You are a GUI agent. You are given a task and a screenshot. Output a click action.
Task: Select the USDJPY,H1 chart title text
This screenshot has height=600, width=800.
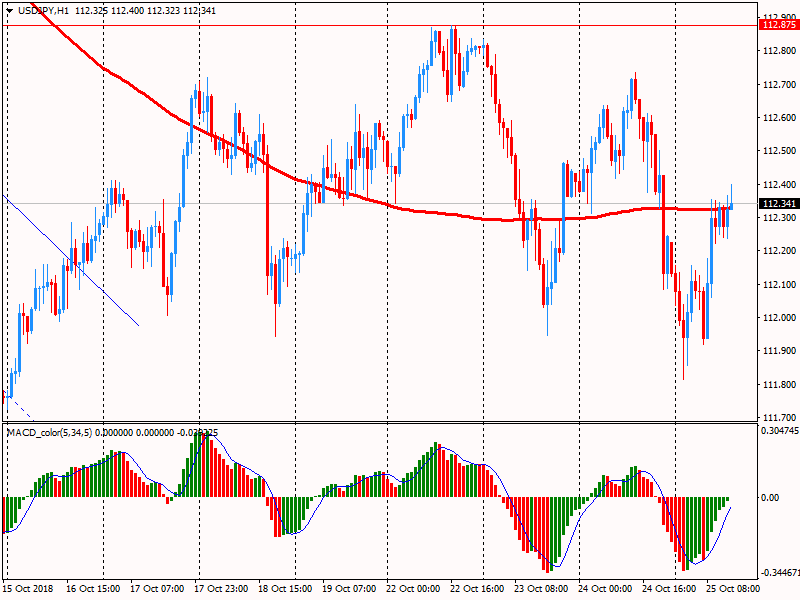click(43, 11)
